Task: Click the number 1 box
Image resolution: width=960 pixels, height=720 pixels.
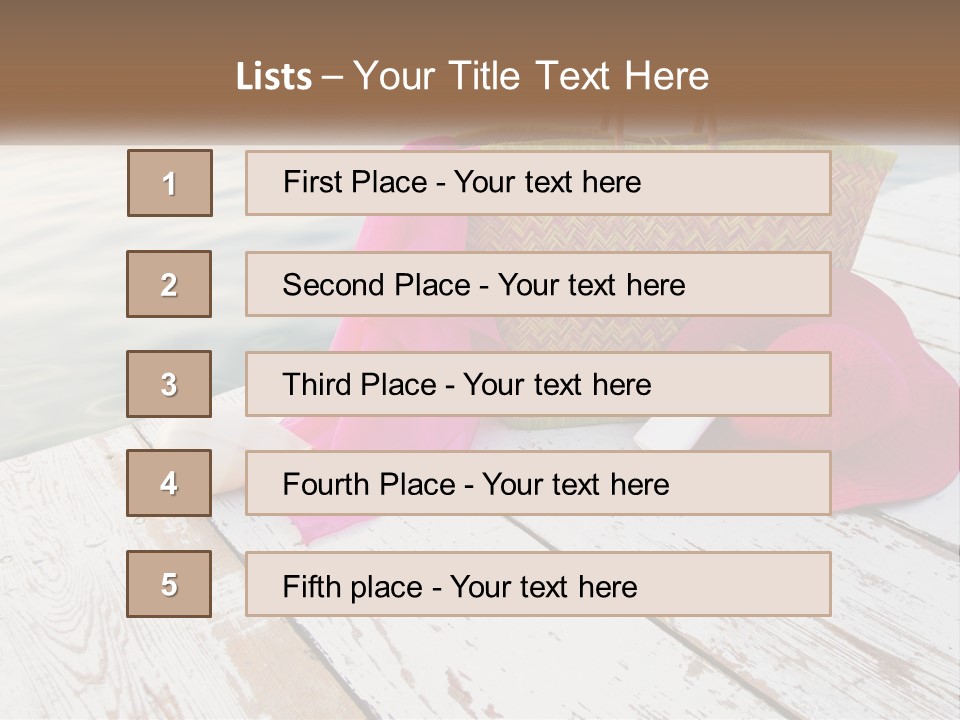Action: [x=170, y=183]
